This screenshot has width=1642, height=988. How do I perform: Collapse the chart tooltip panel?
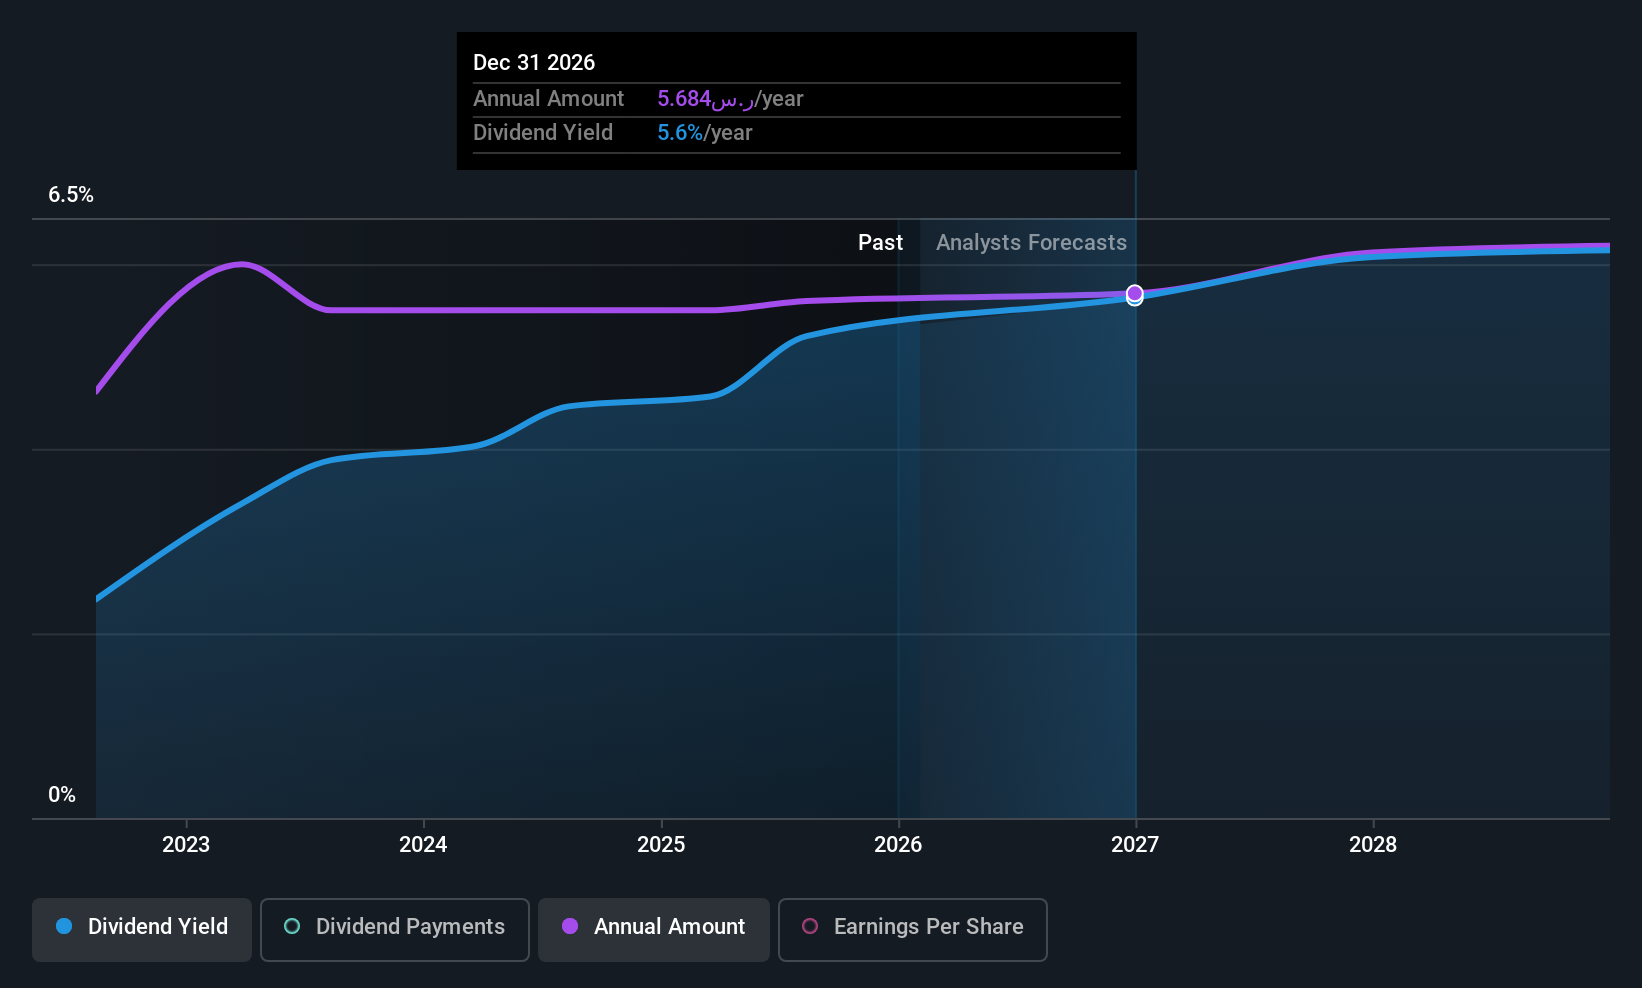click(796, 100)
